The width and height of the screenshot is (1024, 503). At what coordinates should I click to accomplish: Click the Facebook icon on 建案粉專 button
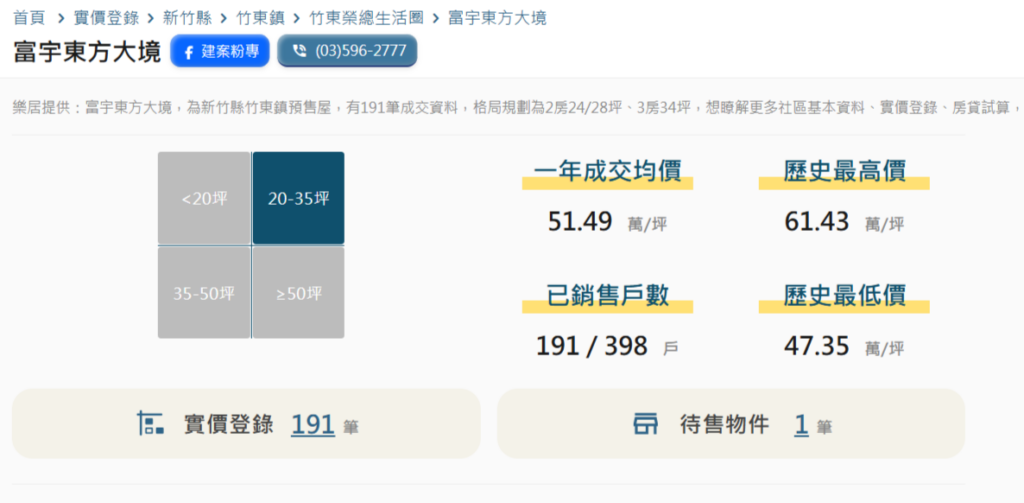pos(188,52)
